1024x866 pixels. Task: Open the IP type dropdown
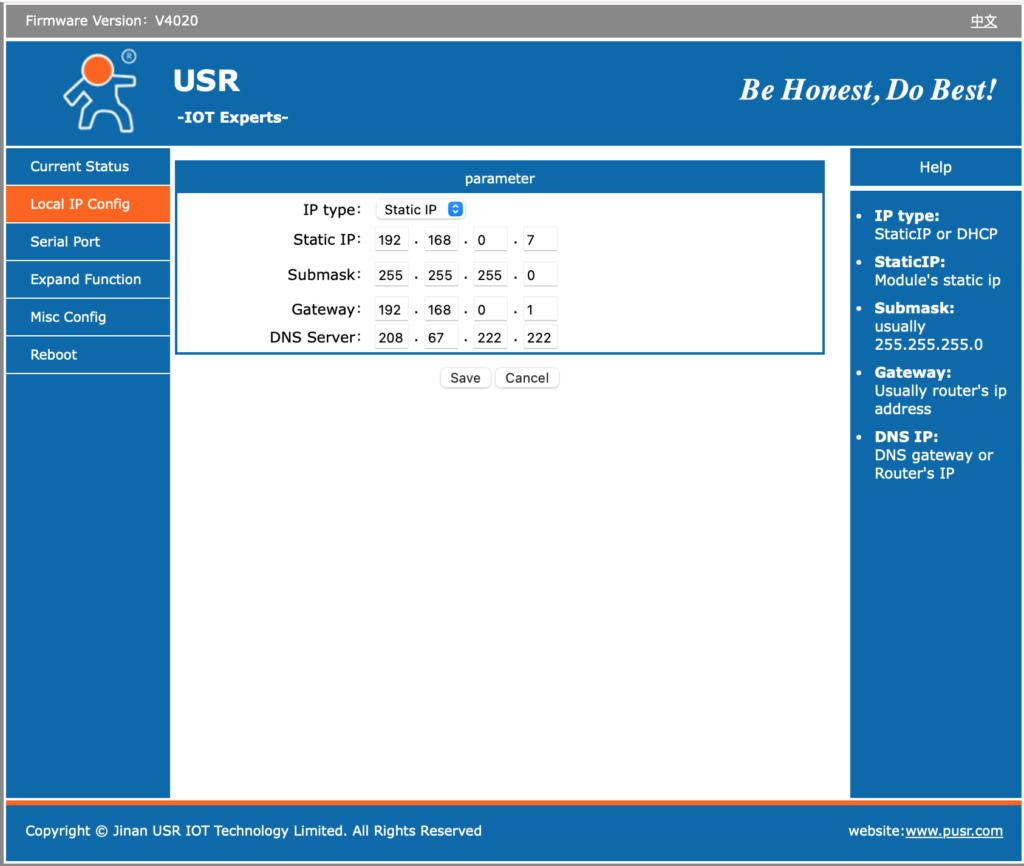(421, 210)
